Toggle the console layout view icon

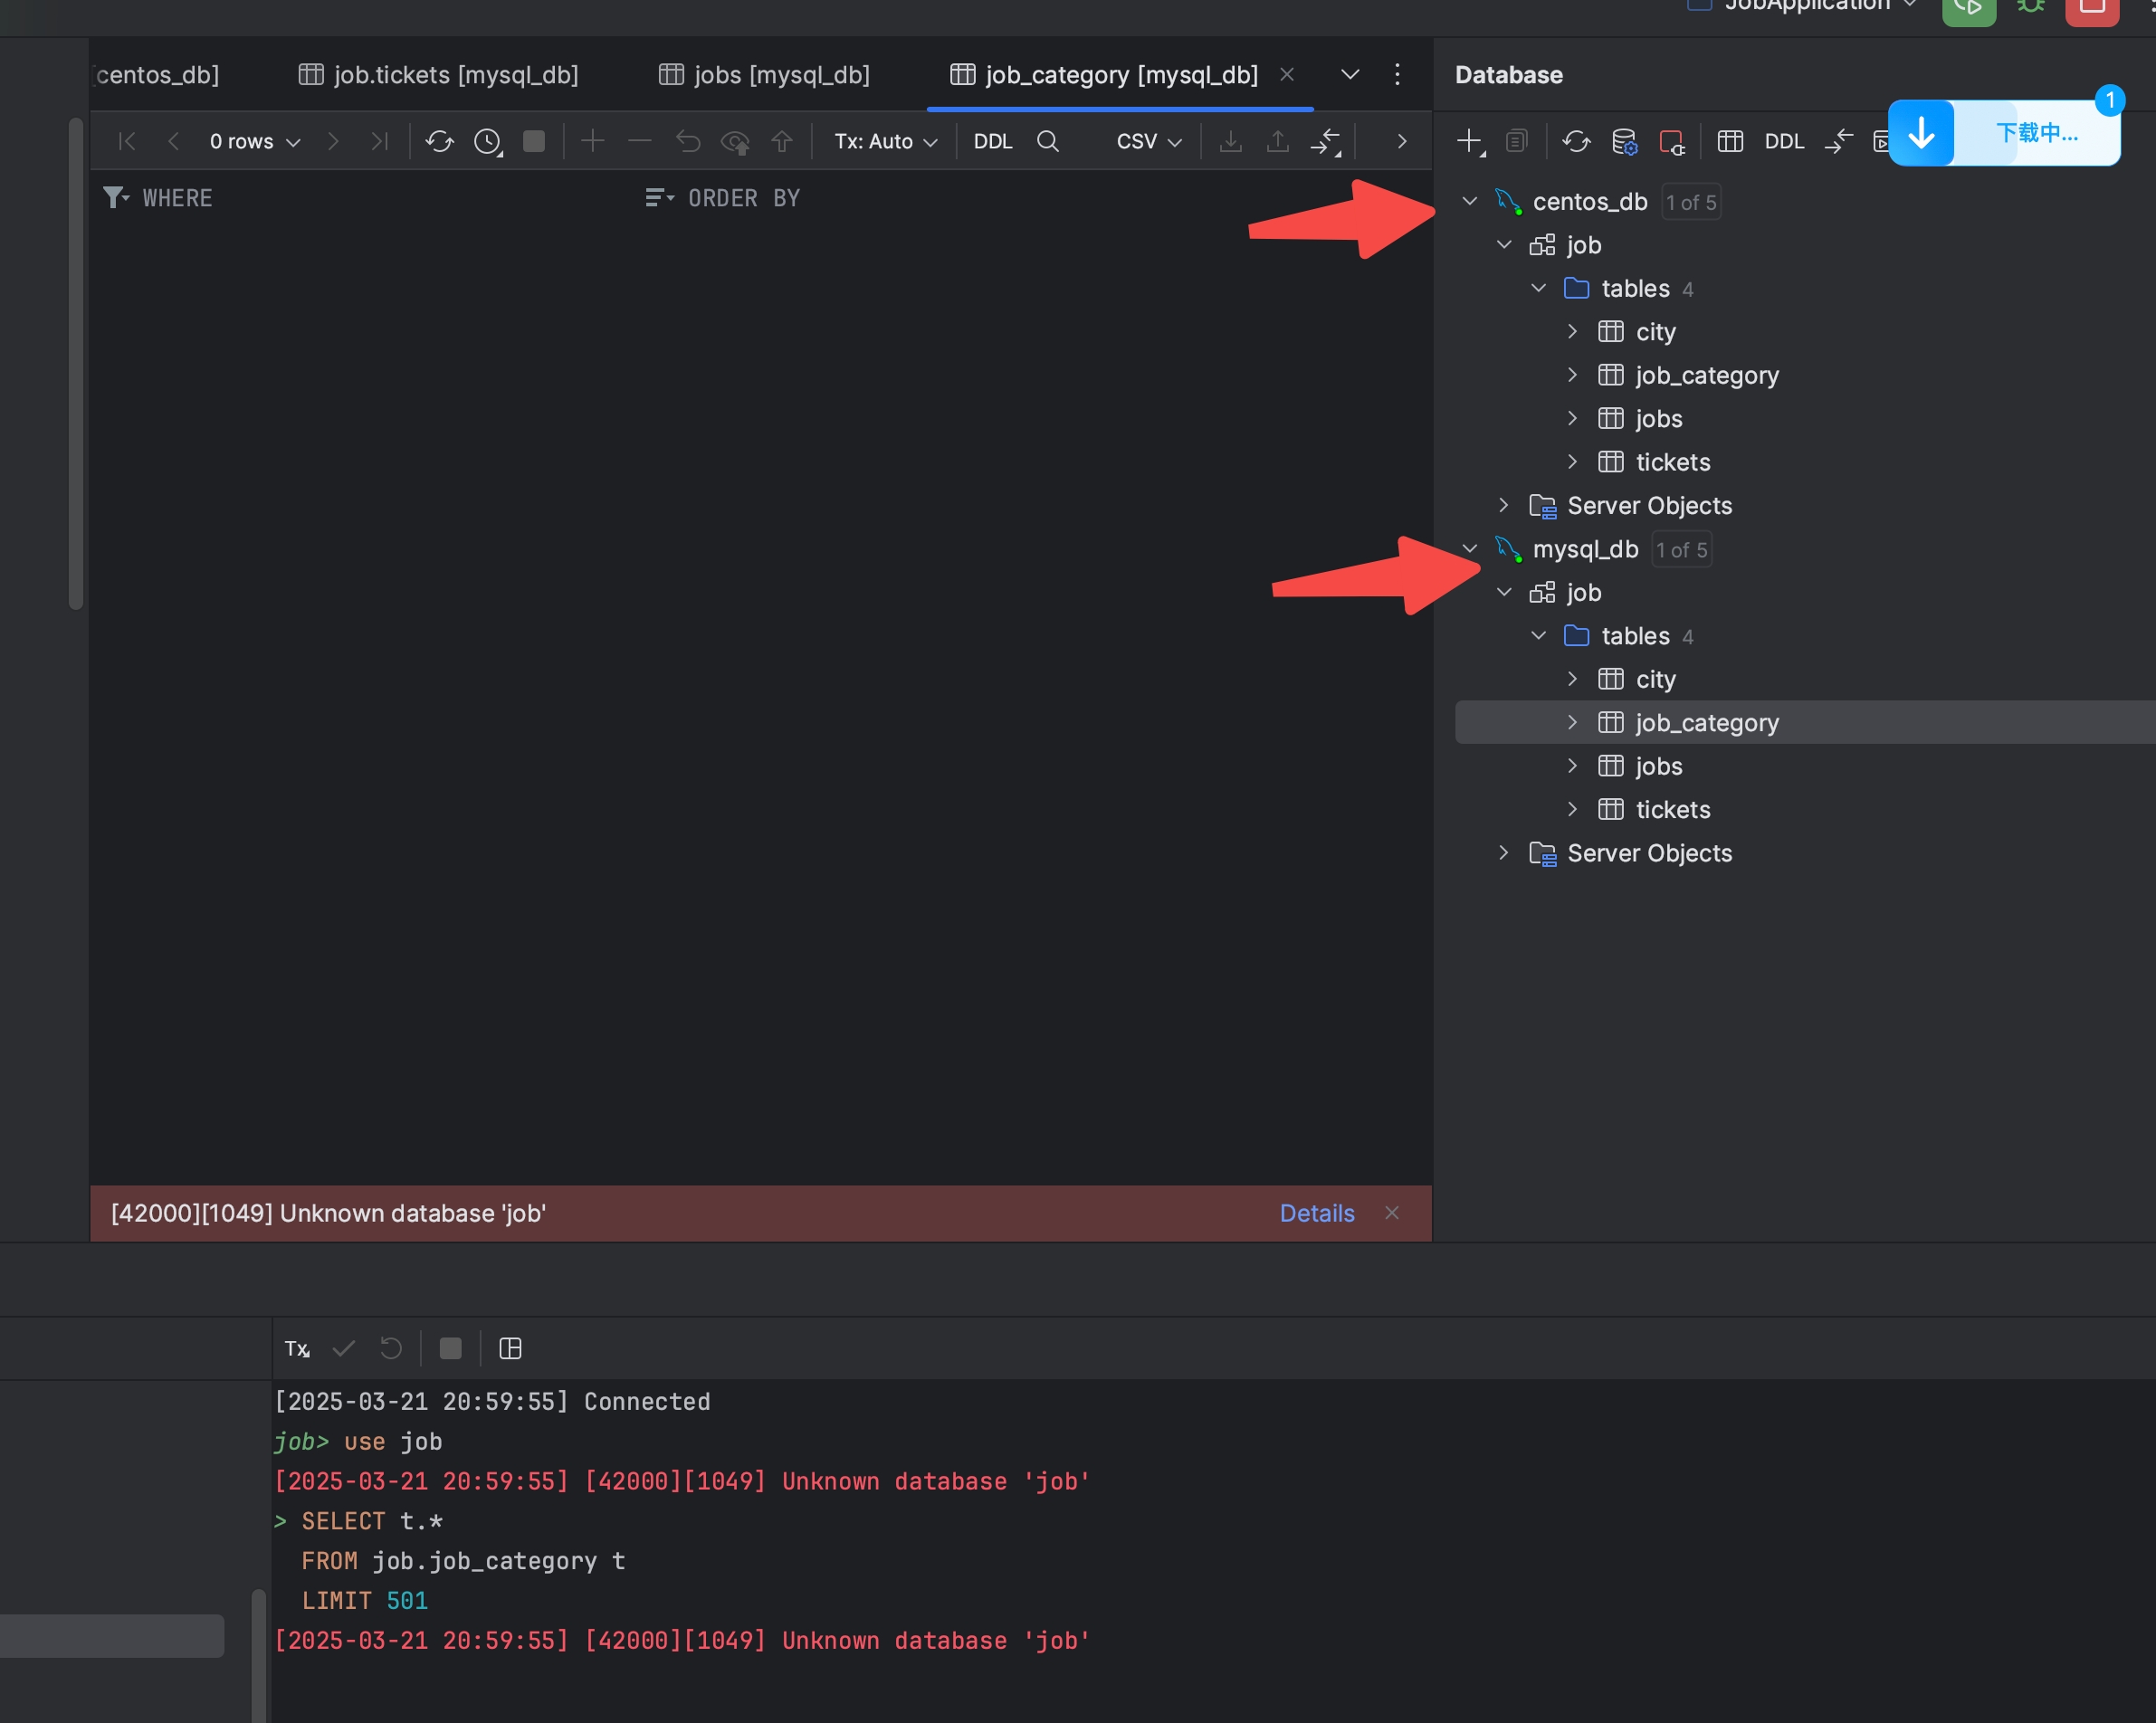click(x=510, y=1348)
